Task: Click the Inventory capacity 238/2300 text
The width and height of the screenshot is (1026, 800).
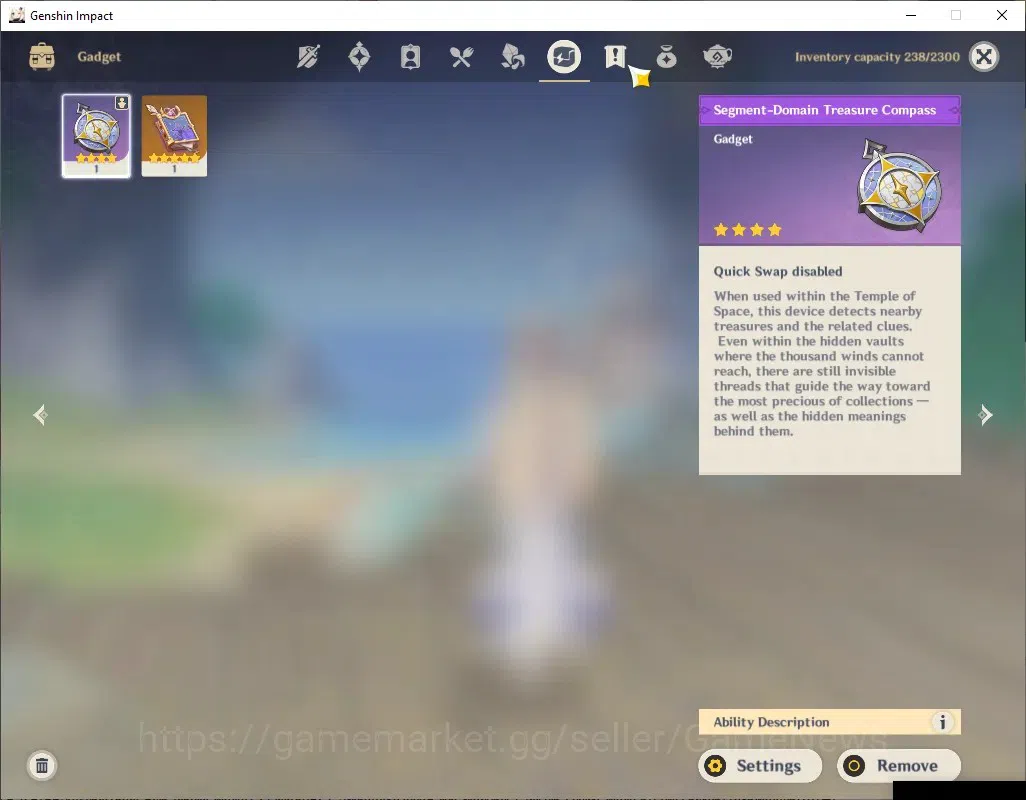Action: (x=877, y=57)
